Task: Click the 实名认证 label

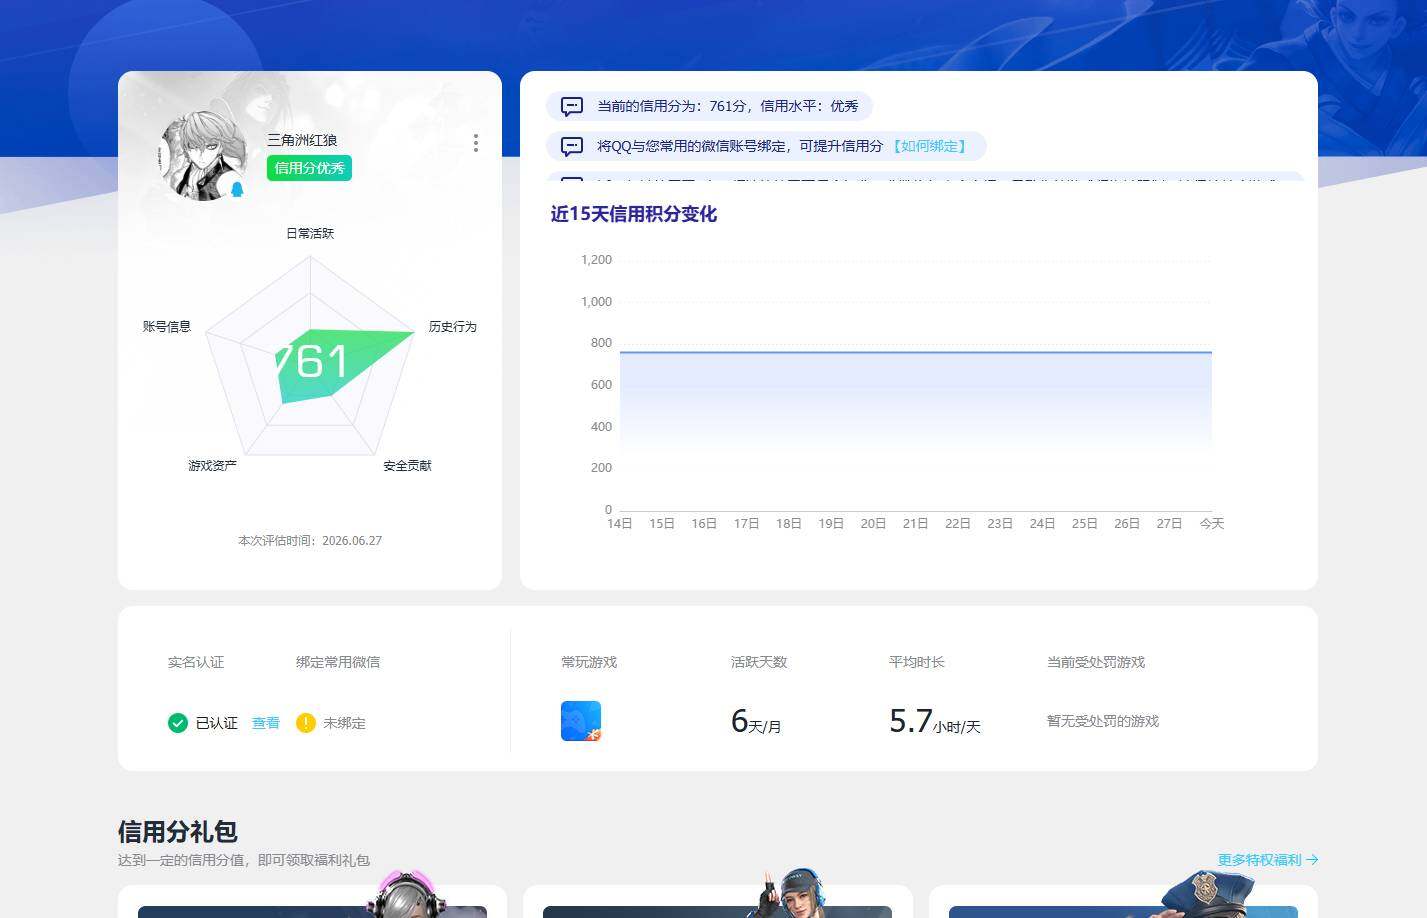Action: tap(196, 662)
